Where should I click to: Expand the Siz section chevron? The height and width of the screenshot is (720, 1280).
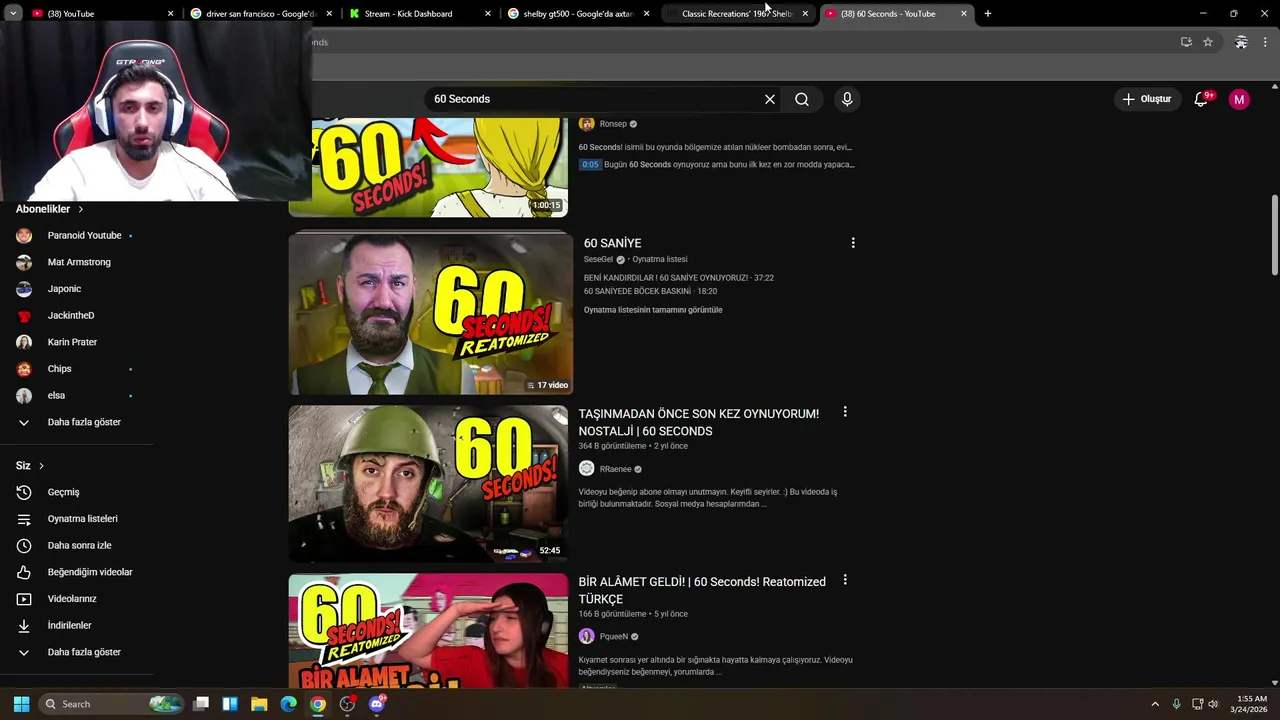(x=41, y=466)
